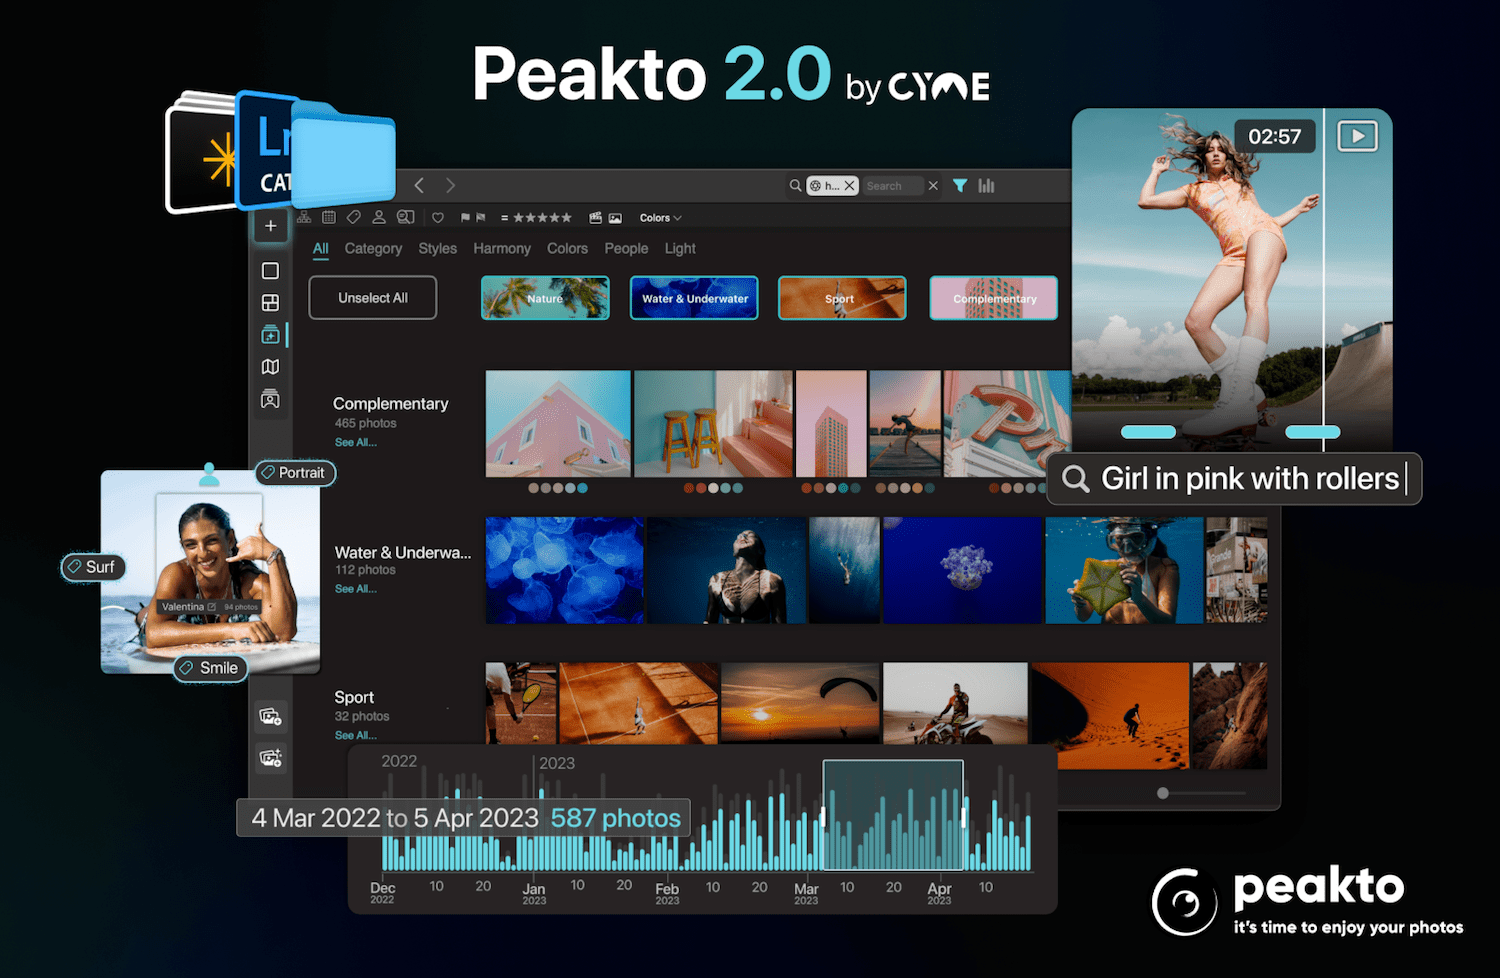Switch to the grid mosaic view icon
The height and width of the screenshot is (978, 1500).
point(270,303)
